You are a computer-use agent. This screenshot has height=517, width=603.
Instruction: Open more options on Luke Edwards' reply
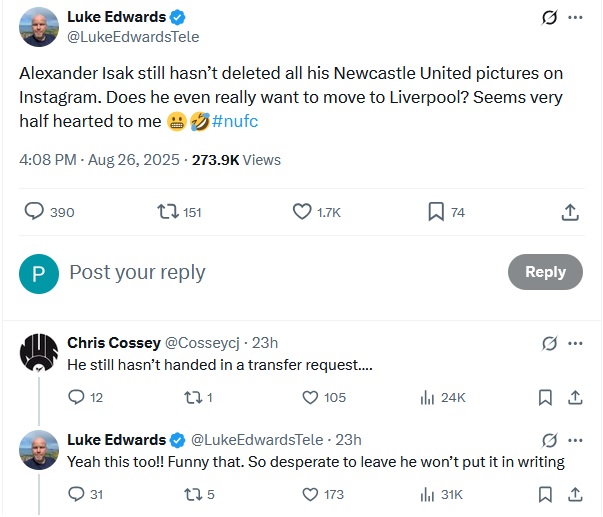click(x=575, y=440)
